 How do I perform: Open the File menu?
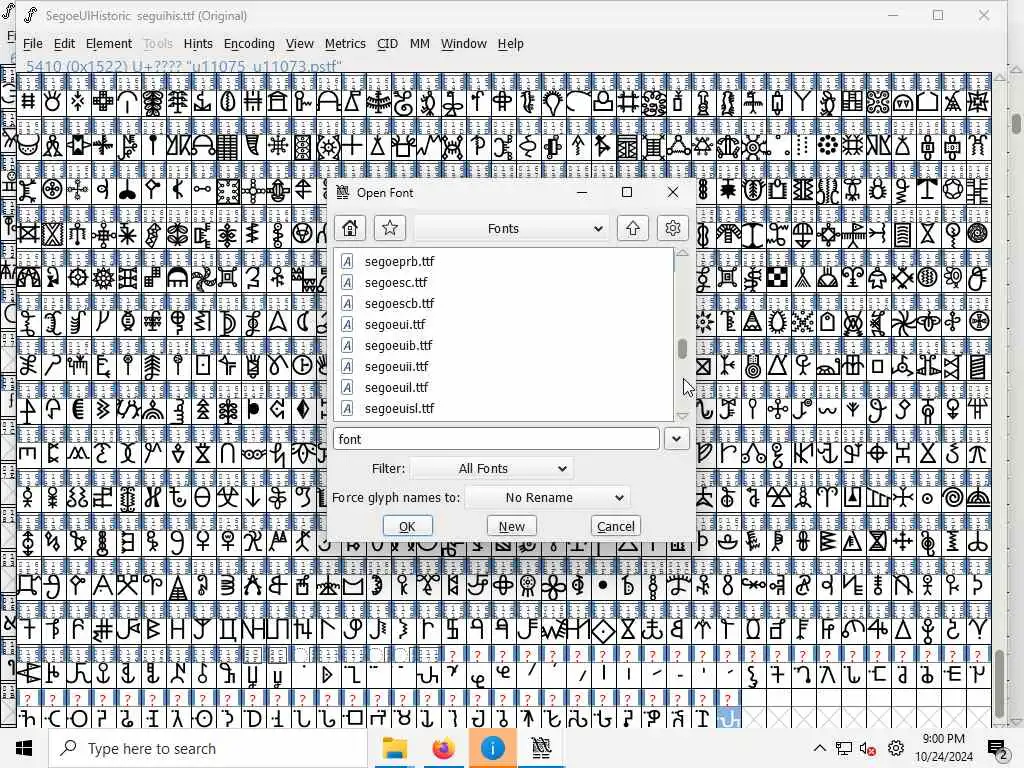(x=33, y=44)
